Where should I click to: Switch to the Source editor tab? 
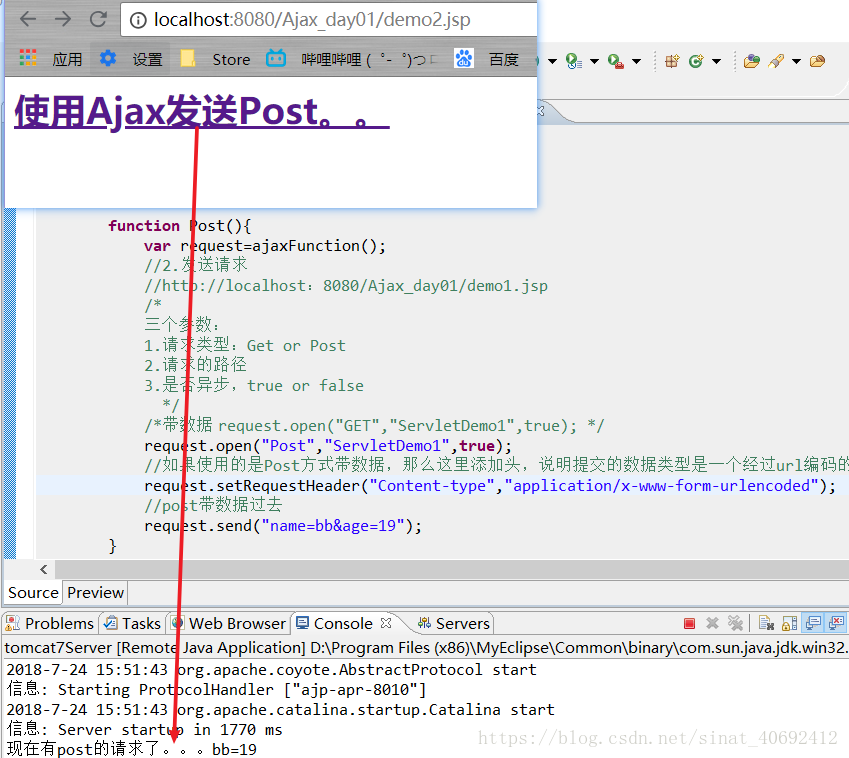tap(33, 592)
